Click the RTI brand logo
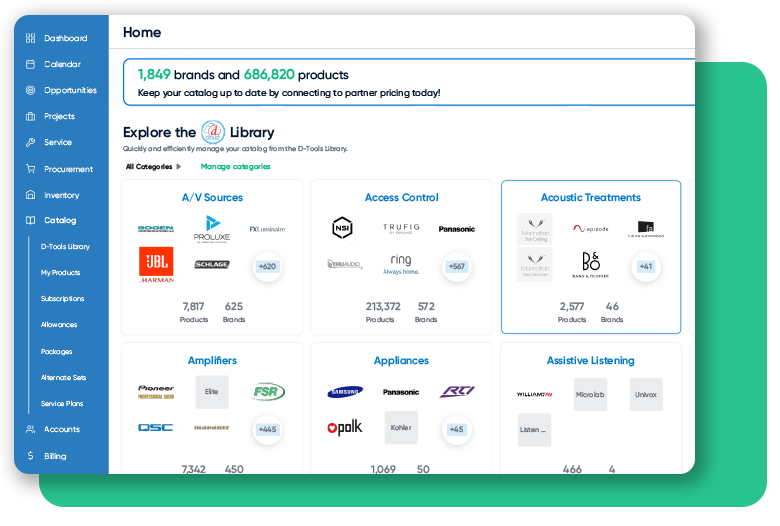This screenshot has height=526, width=780. (457, 392)
